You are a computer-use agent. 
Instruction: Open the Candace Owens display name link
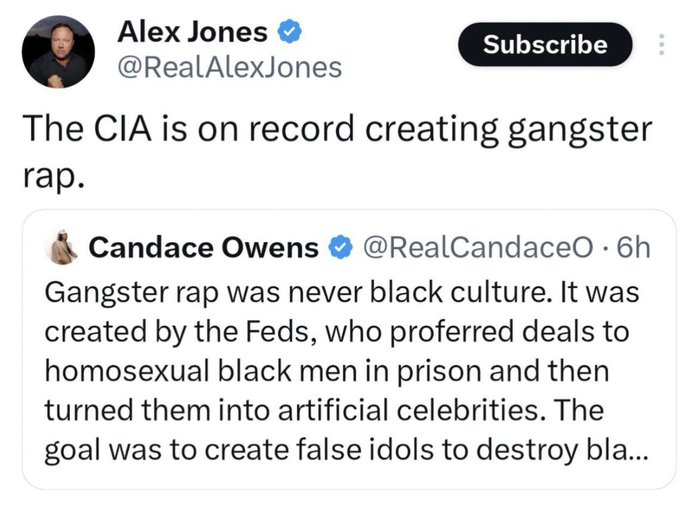point(204,247)
